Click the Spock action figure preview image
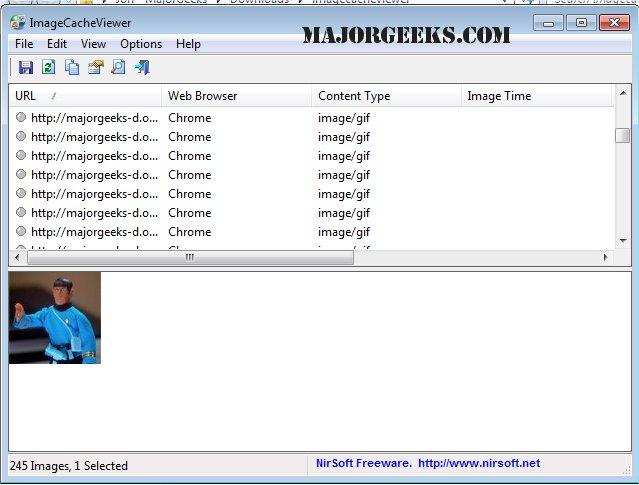This screenshot has height=485, width=639. (55, 318)
